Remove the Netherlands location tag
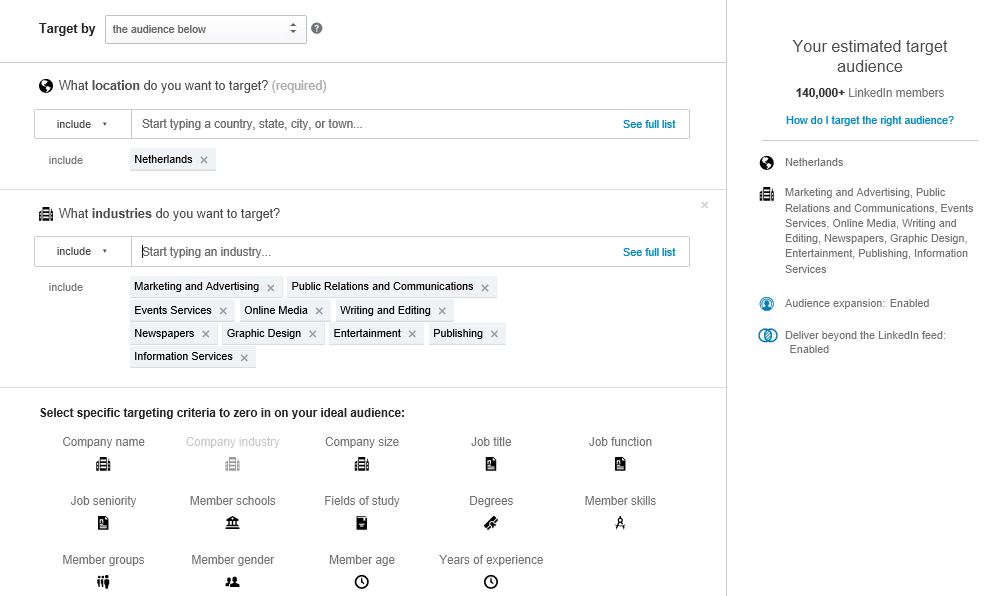1005x596 pixels. point(204,160)
